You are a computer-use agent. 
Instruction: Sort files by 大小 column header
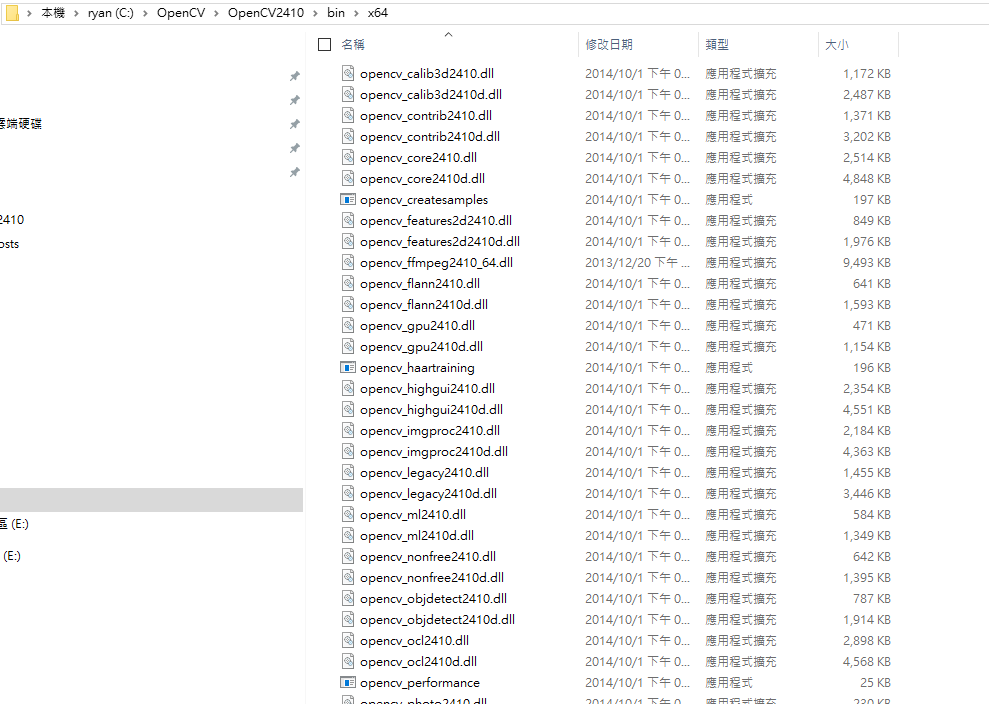point(837,44)
